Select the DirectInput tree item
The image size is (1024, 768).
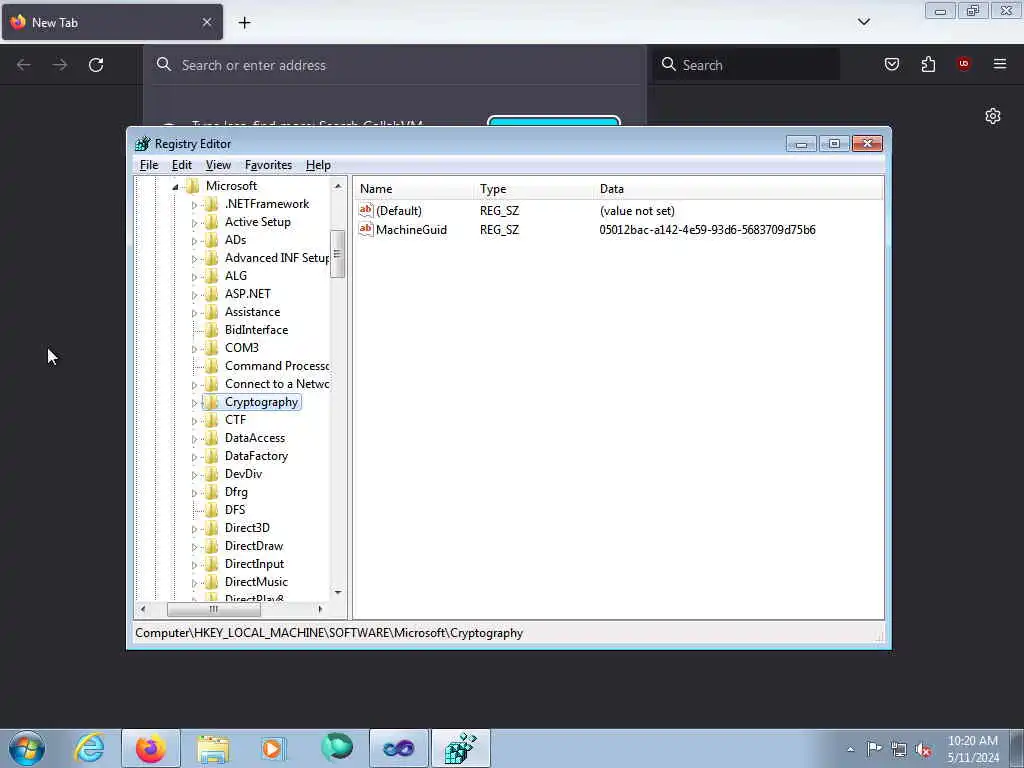click(x=254, y=564)
